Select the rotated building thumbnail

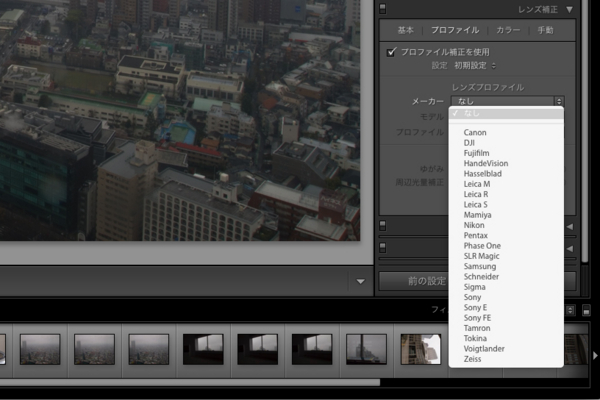click(421, 349)
